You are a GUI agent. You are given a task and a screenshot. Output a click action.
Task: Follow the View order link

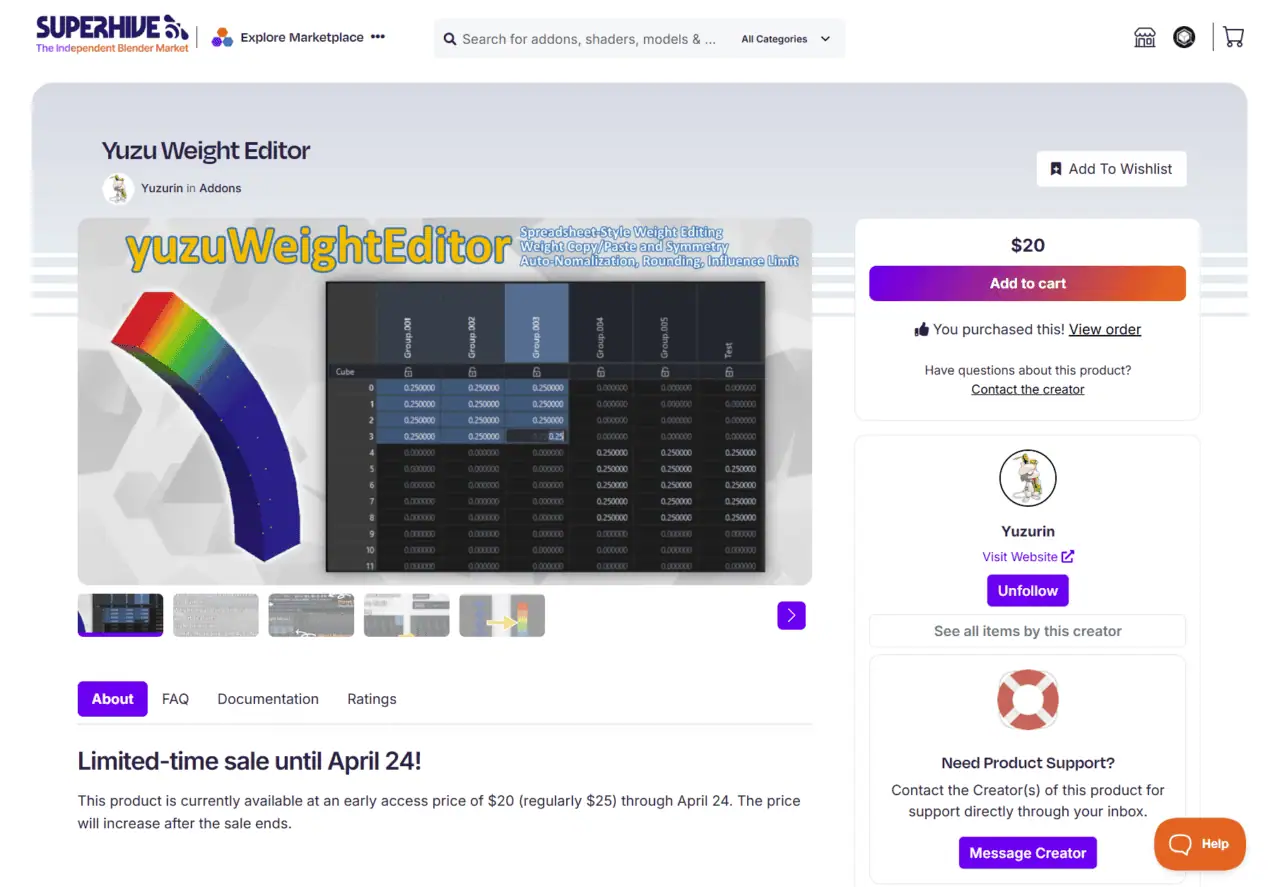[1104, 329]
